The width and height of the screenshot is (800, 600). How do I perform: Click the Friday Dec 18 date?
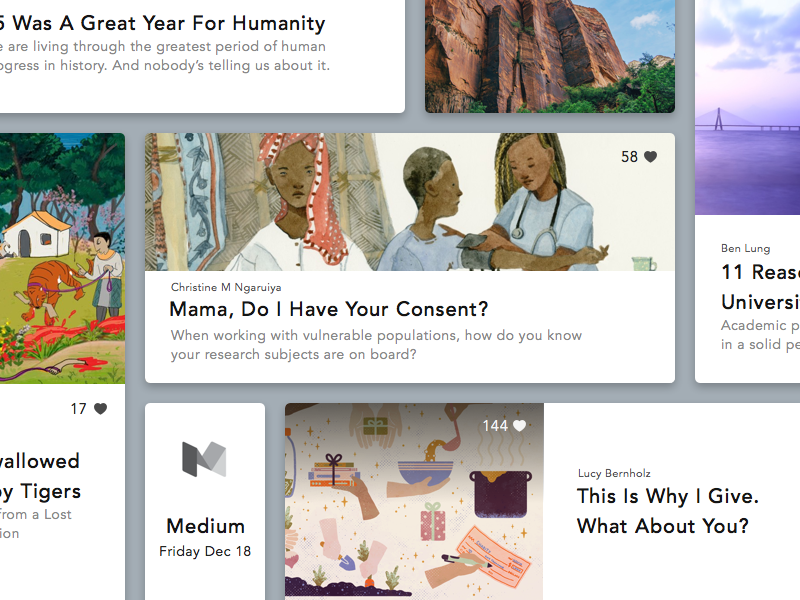(205, 551)
